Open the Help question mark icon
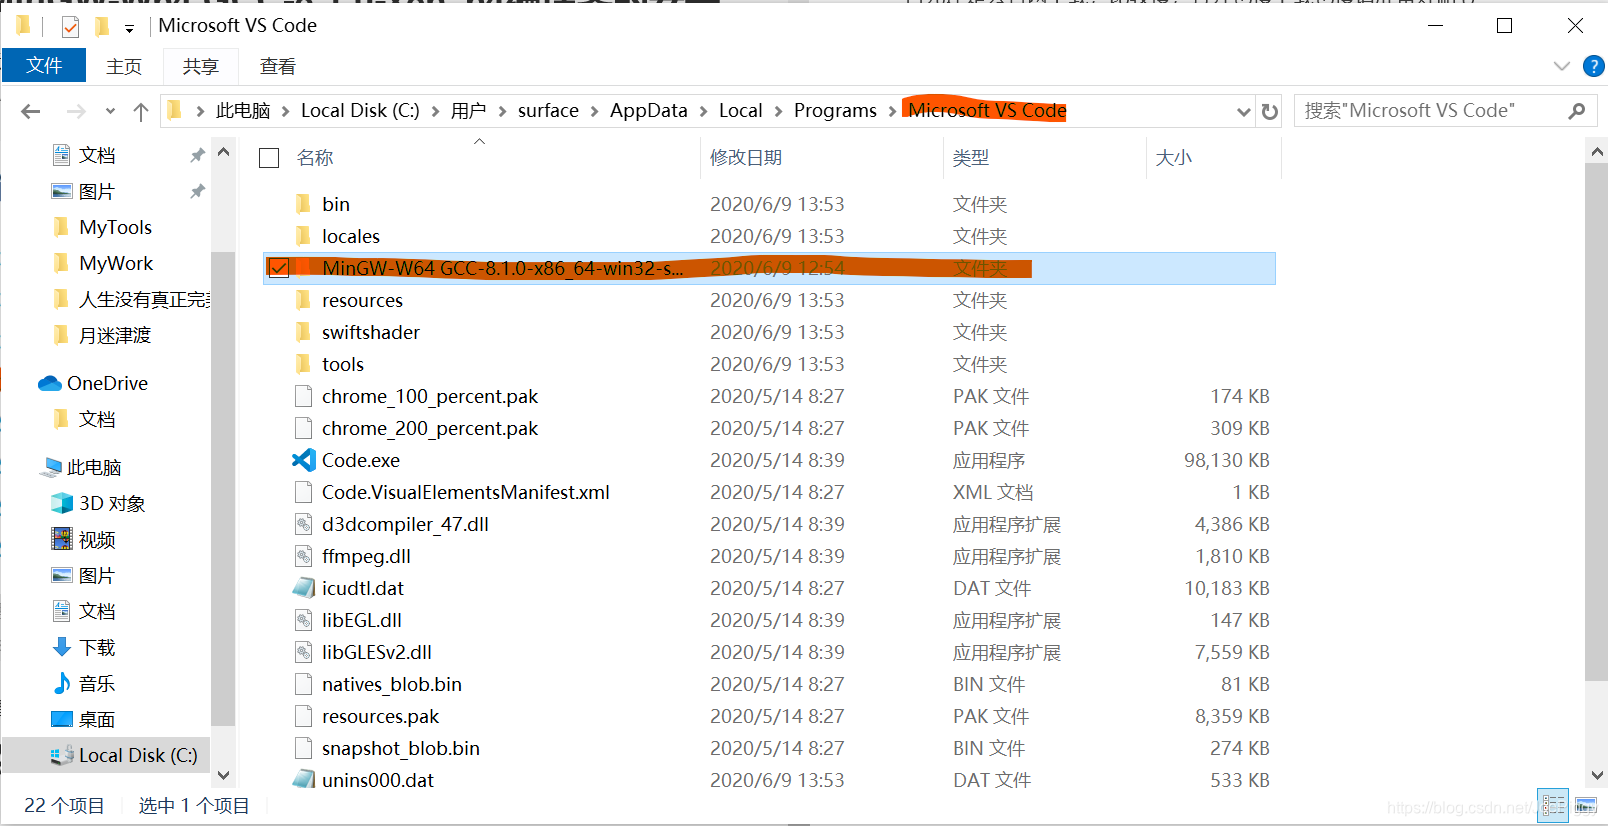The width and height of the screenshot is (1608, 826). point(1594,66)
